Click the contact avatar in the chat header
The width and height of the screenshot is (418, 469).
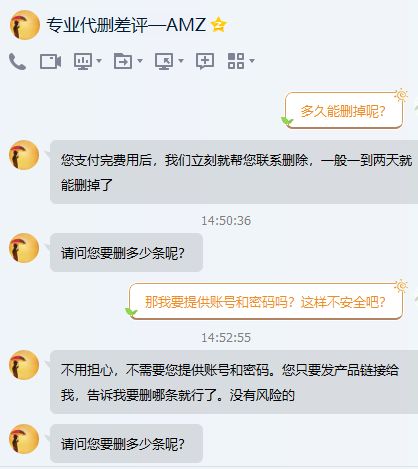(24, 25)
